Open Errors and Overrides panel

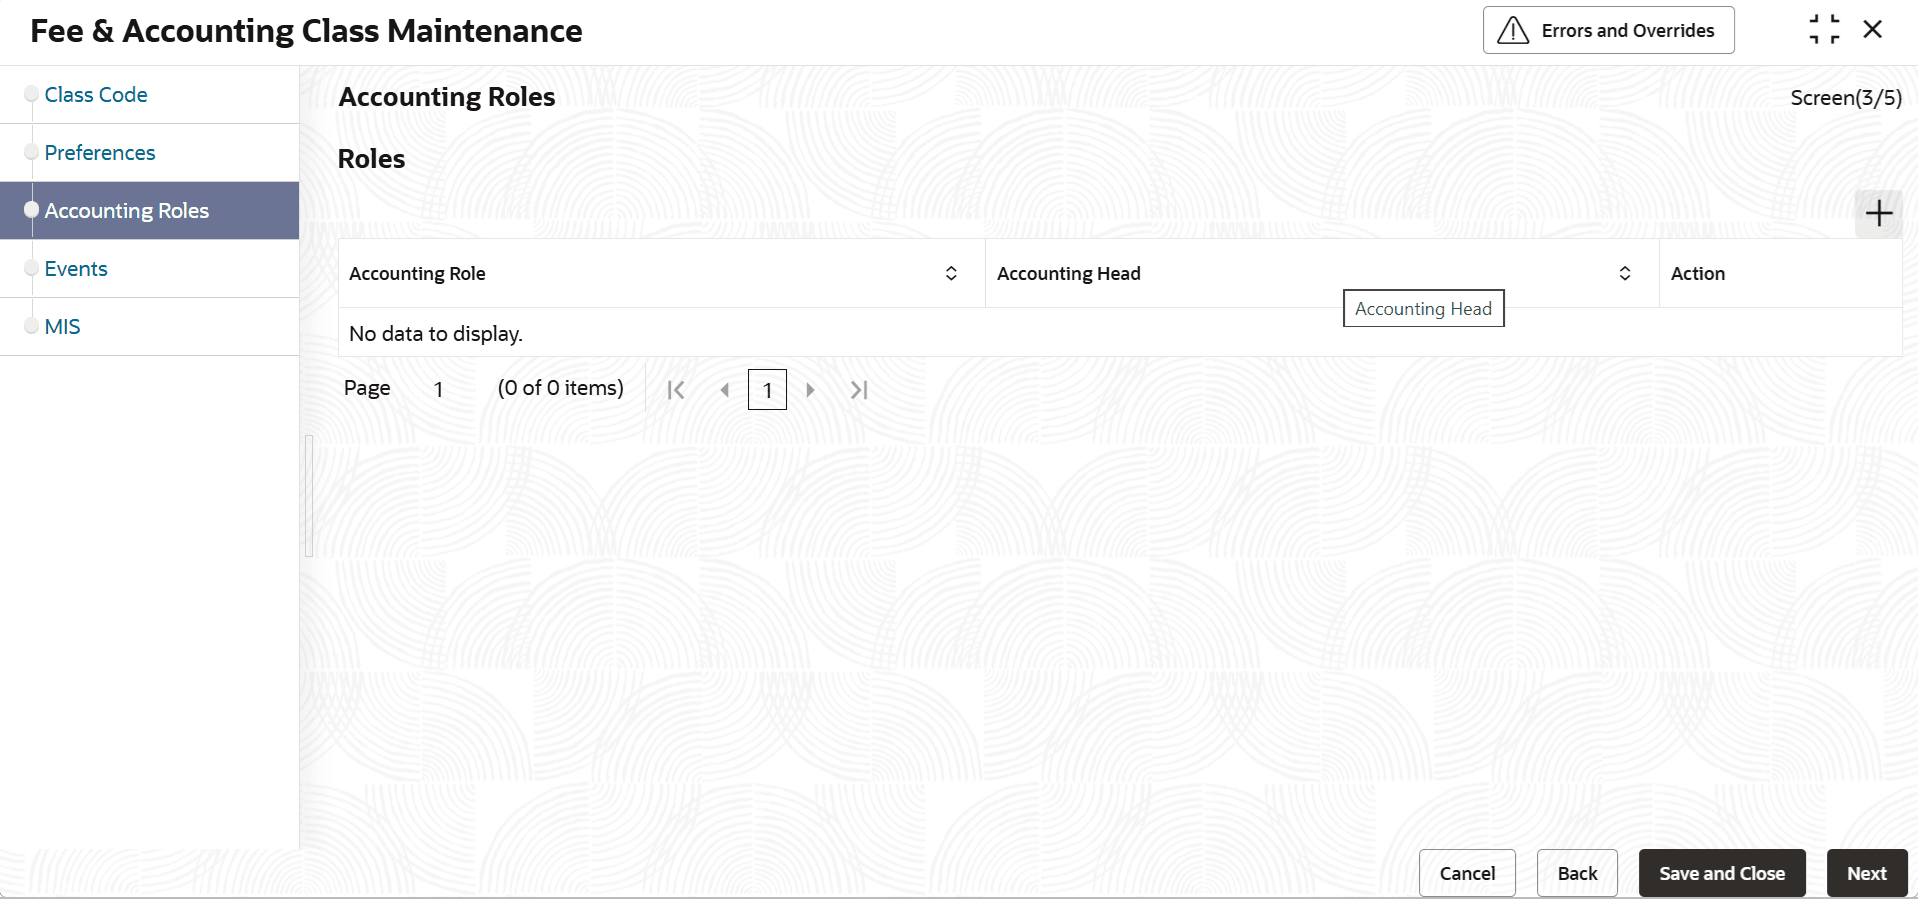(1608, 31)
